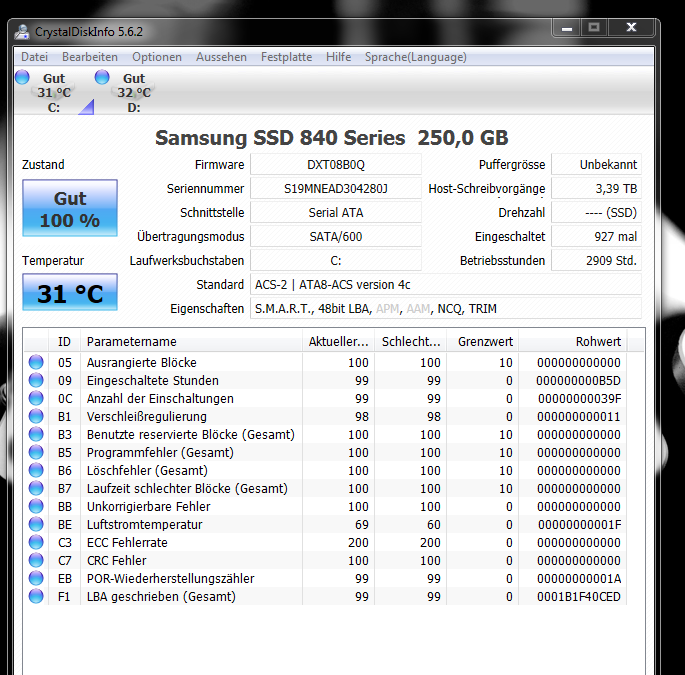
Task: Click the Schlecht... column header
Action: (411, 342)
